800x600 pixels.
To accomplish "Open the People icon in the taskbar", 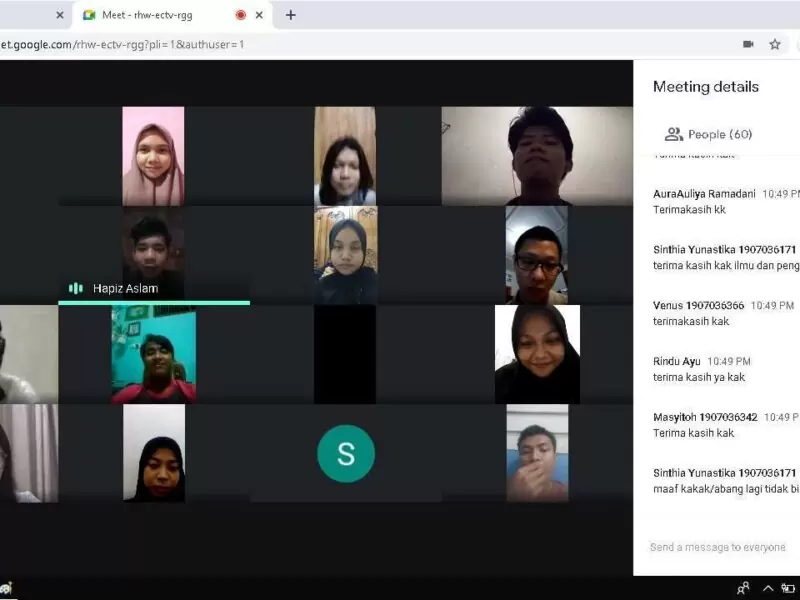I will tap(743, 588).
